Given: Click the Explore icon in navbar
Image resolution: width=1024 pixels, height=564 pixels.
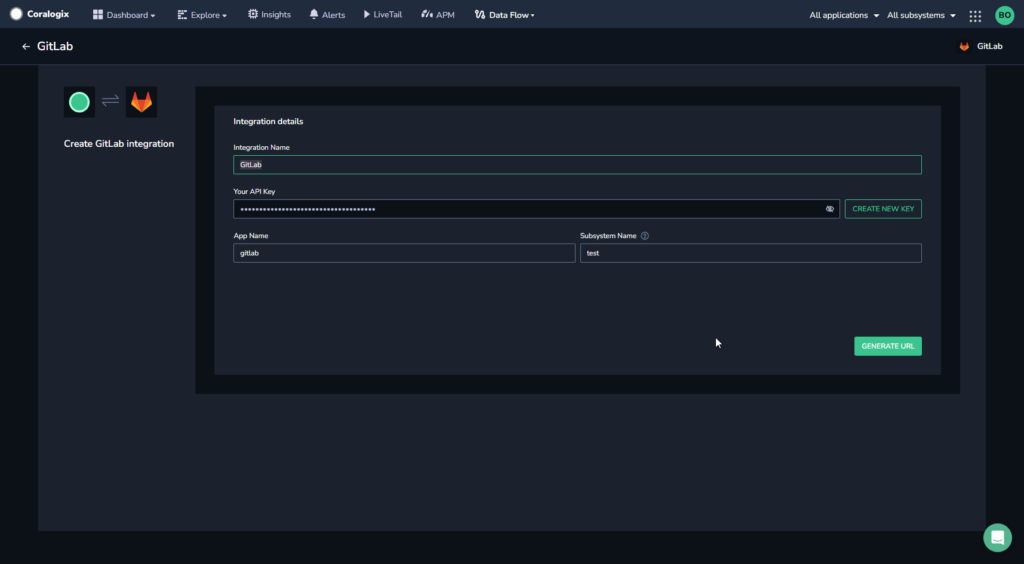Looking at the screenshot, I should [182, 14].
